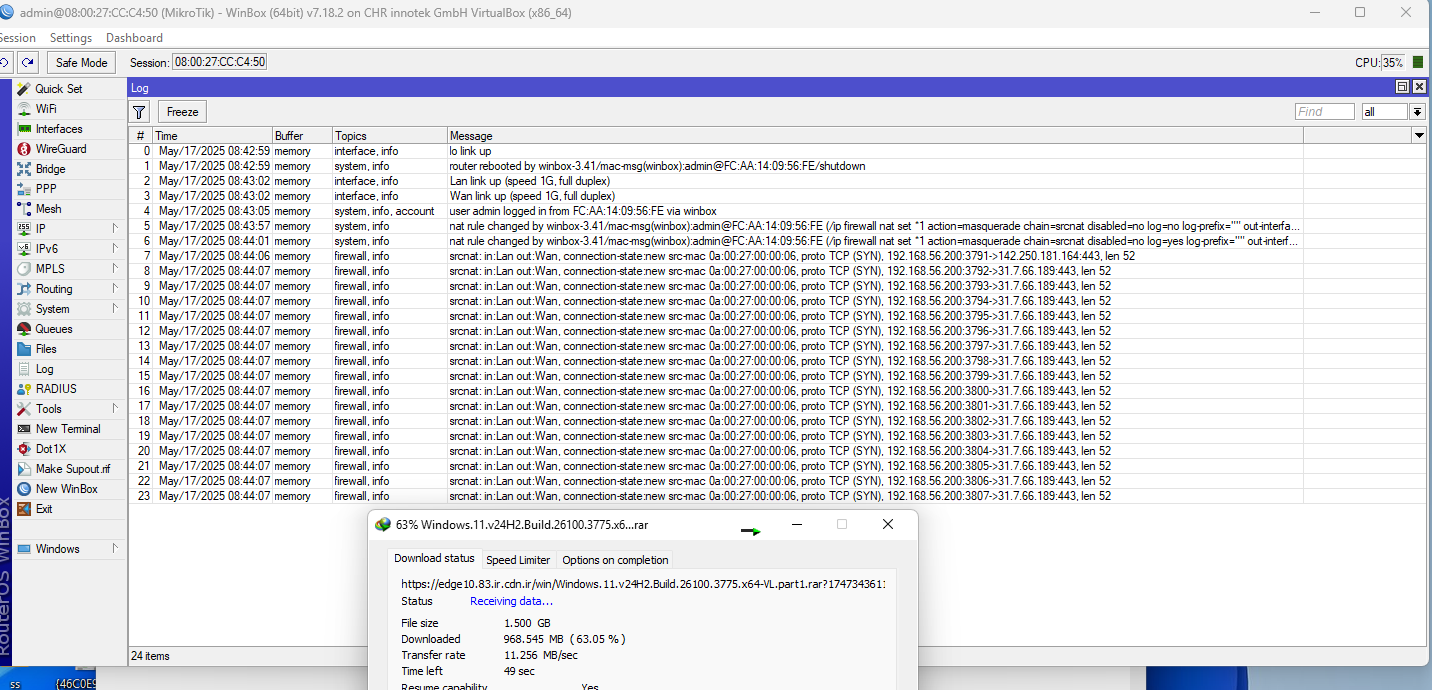Select Log in the sidebar
Image resolution: width=1432 pixels, height=690 pixels.
pos(45,369)
